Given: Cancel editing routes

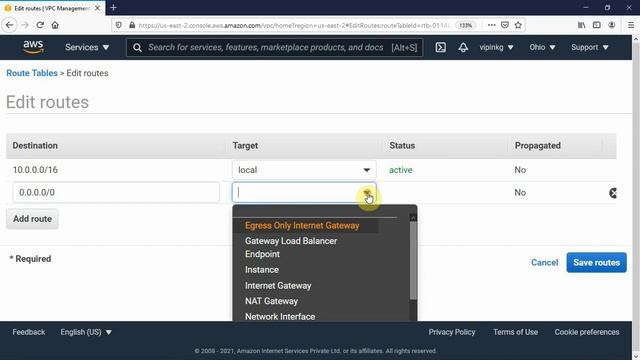Looking at the screenshot, I should tap(544, 262).
